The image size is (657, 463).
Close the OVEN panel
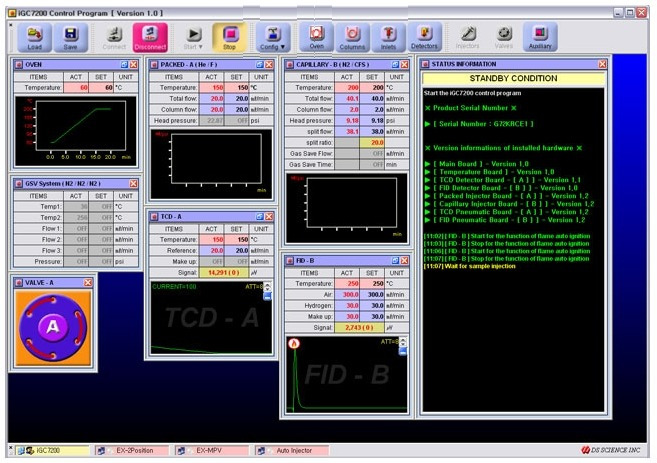(133, 65)
